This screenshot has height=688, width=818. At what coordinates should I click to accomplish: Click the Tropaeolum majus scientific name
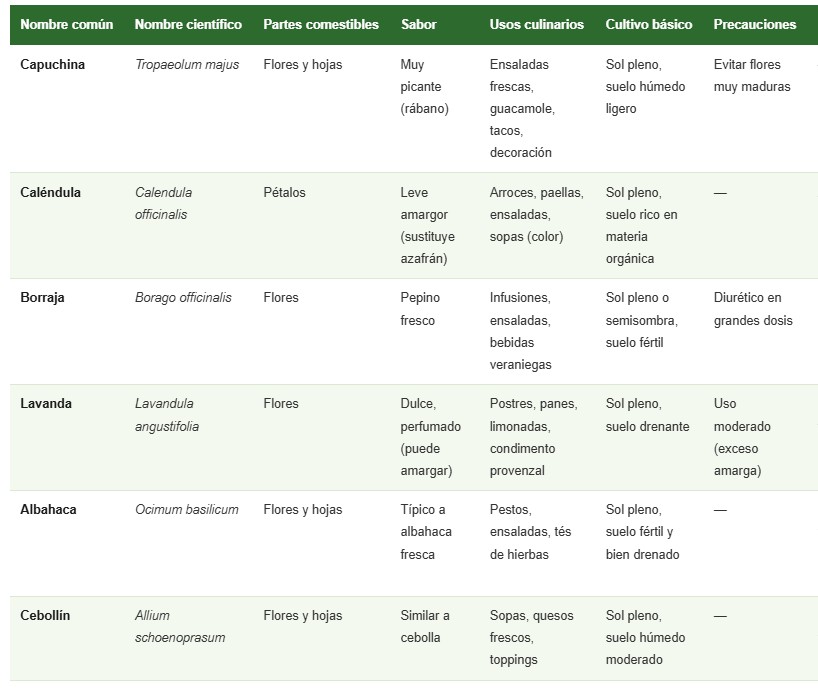(x=187, y=64)
